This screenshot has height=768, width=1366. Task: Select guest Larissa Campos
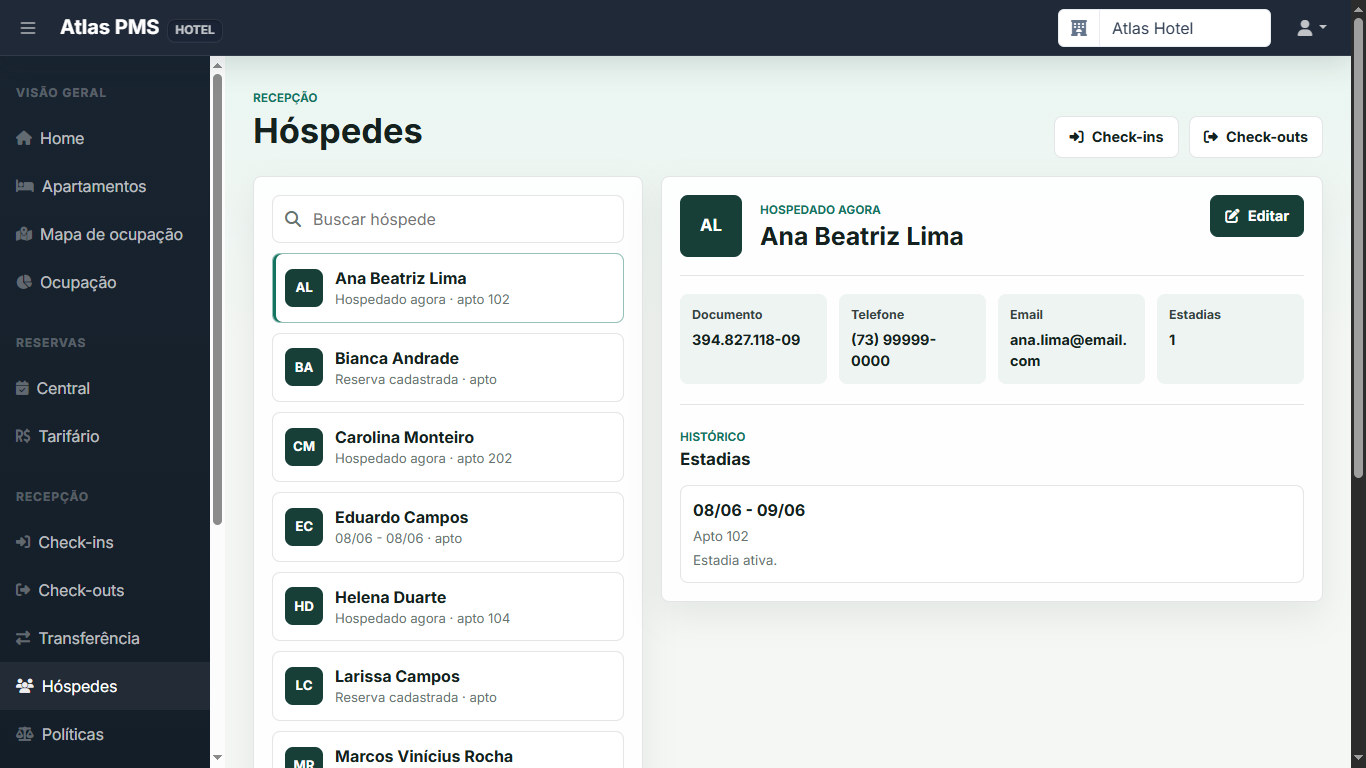pyautogui.click(x=448, y=686)
